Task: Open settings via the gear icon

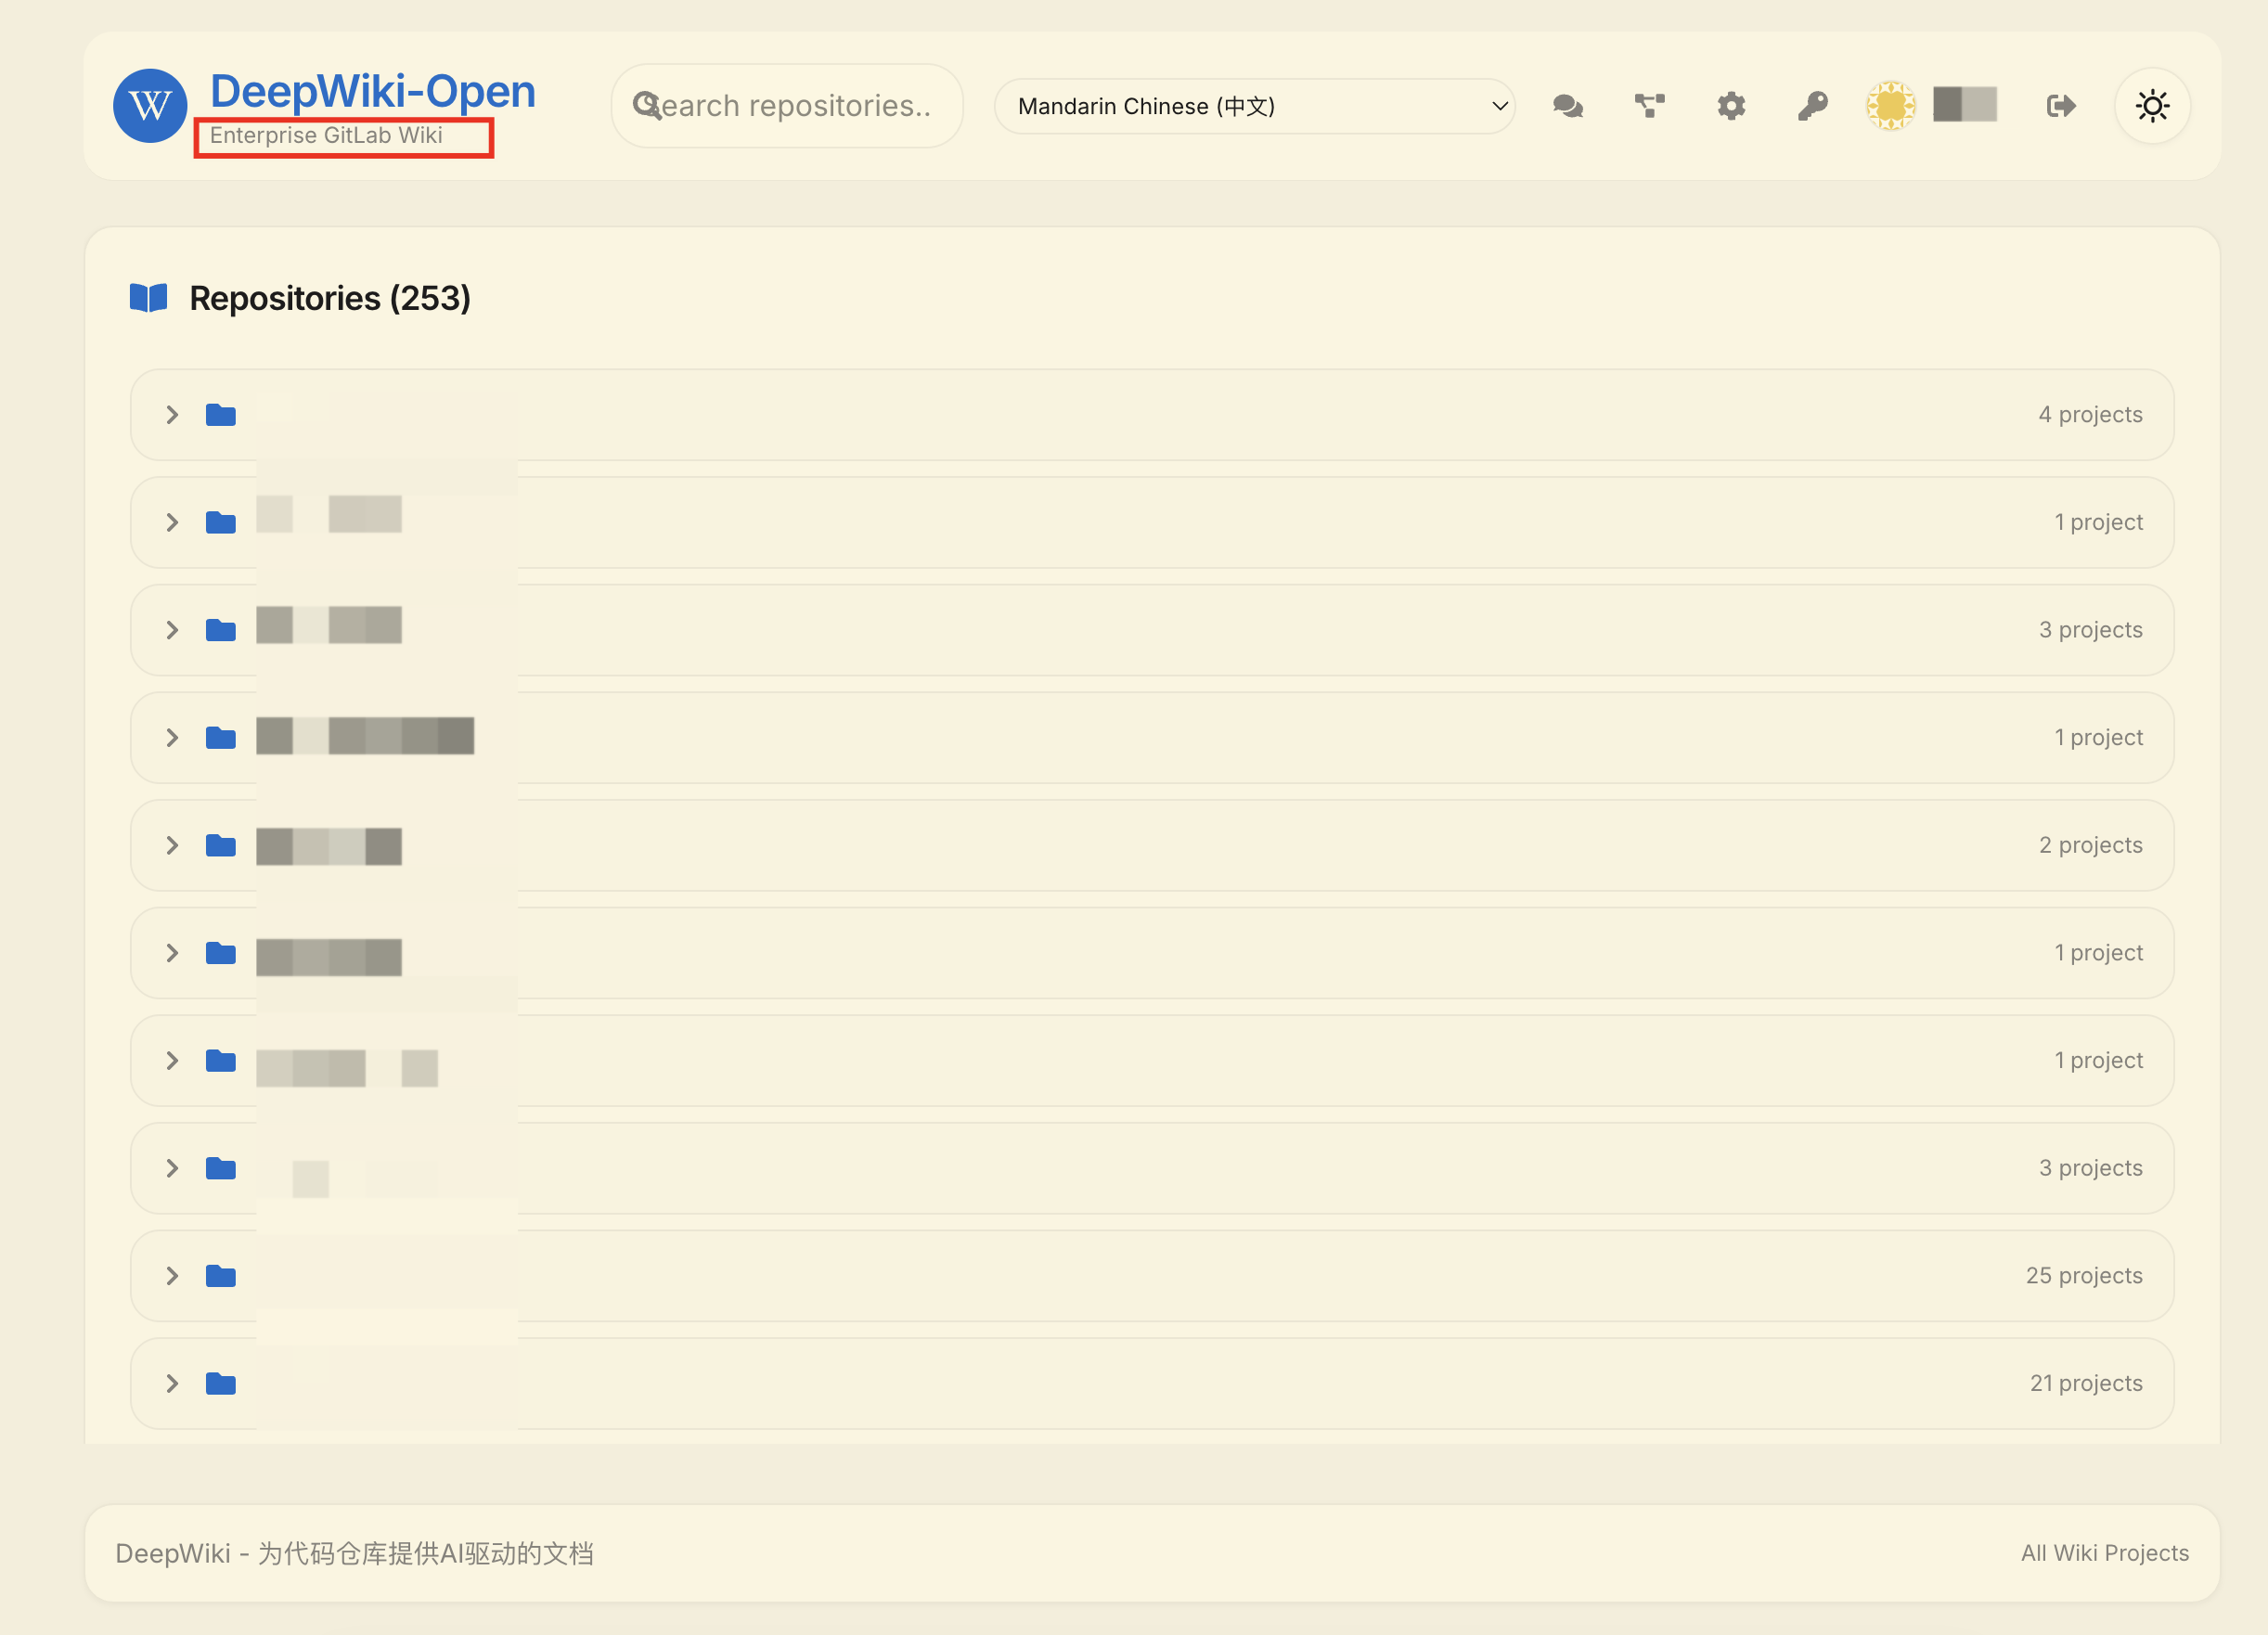Action: pyautogui.click(x=1731, y=106)
